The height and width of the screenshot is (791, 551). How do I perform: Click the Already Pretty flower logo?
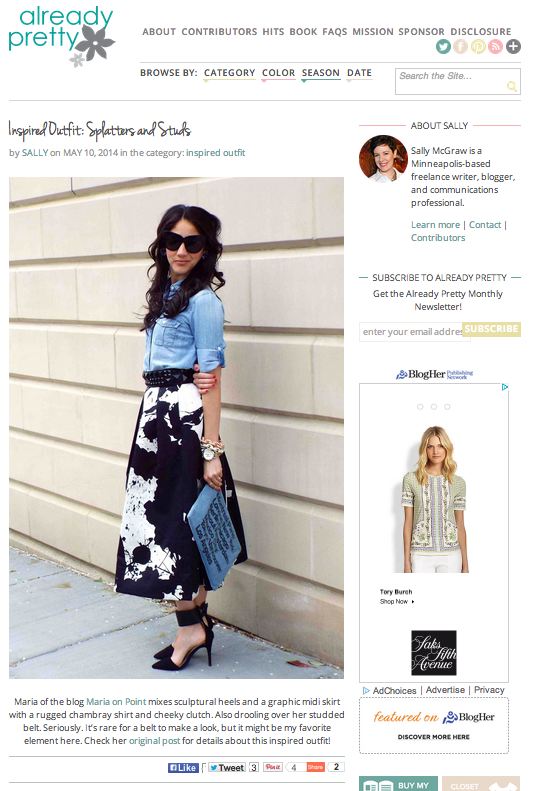(x=62, y=35)
